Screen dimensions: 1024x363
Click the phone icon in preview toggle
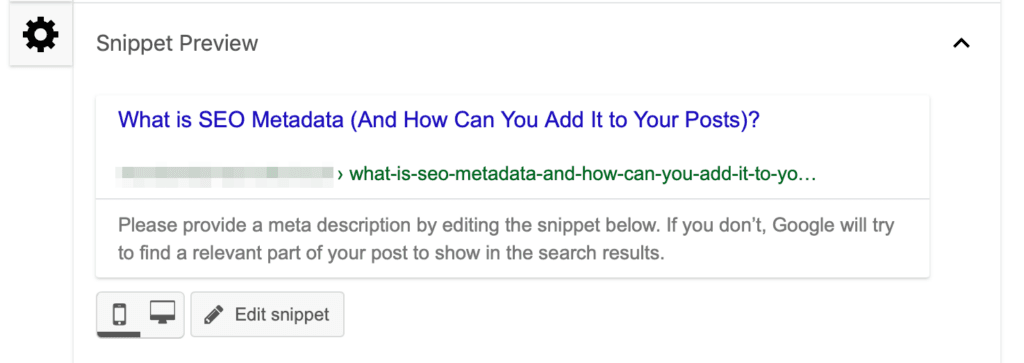pyautogui.click(x=119, y=314)
